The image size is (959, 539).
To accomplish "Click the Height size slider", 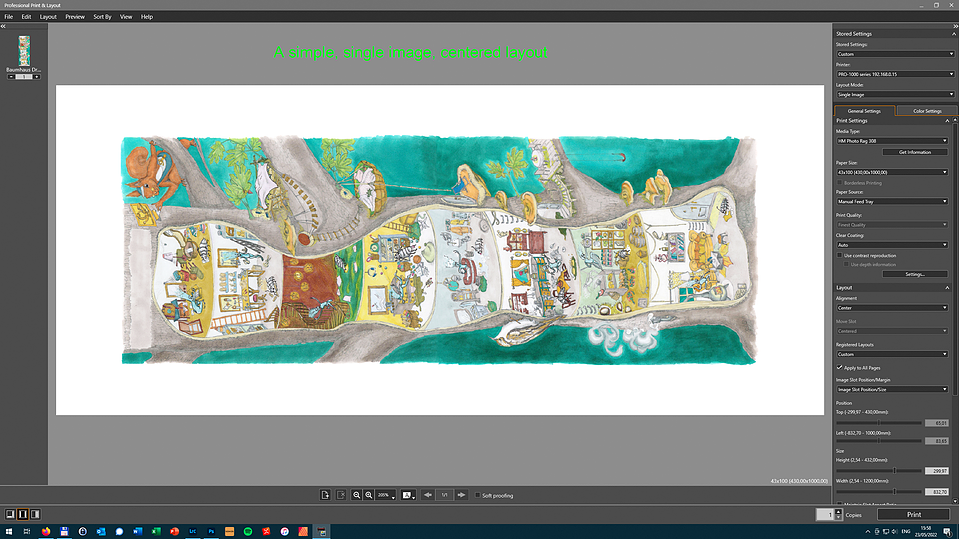I will [x=879, y=470].
